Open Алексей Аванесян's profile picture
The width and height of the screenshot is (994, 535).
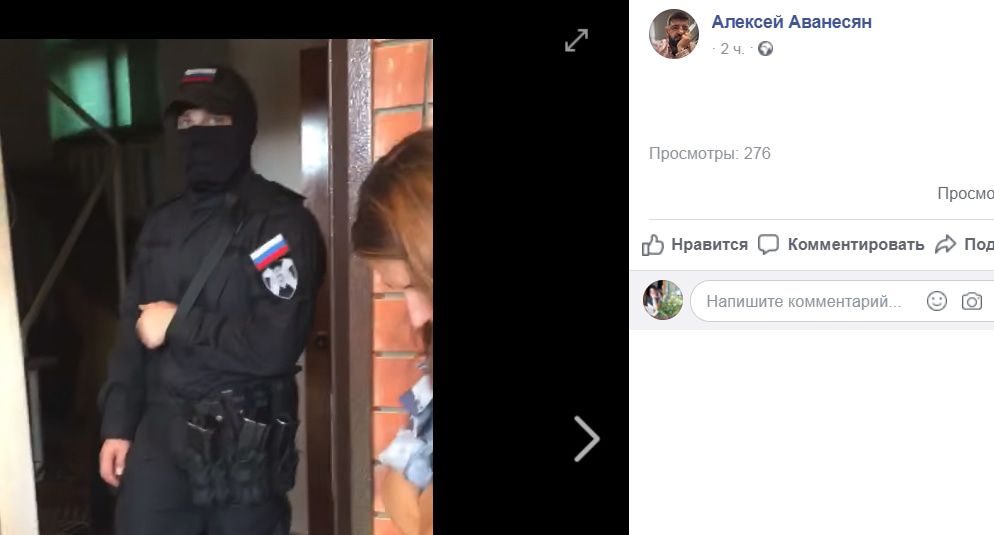(x=674, y=34)
